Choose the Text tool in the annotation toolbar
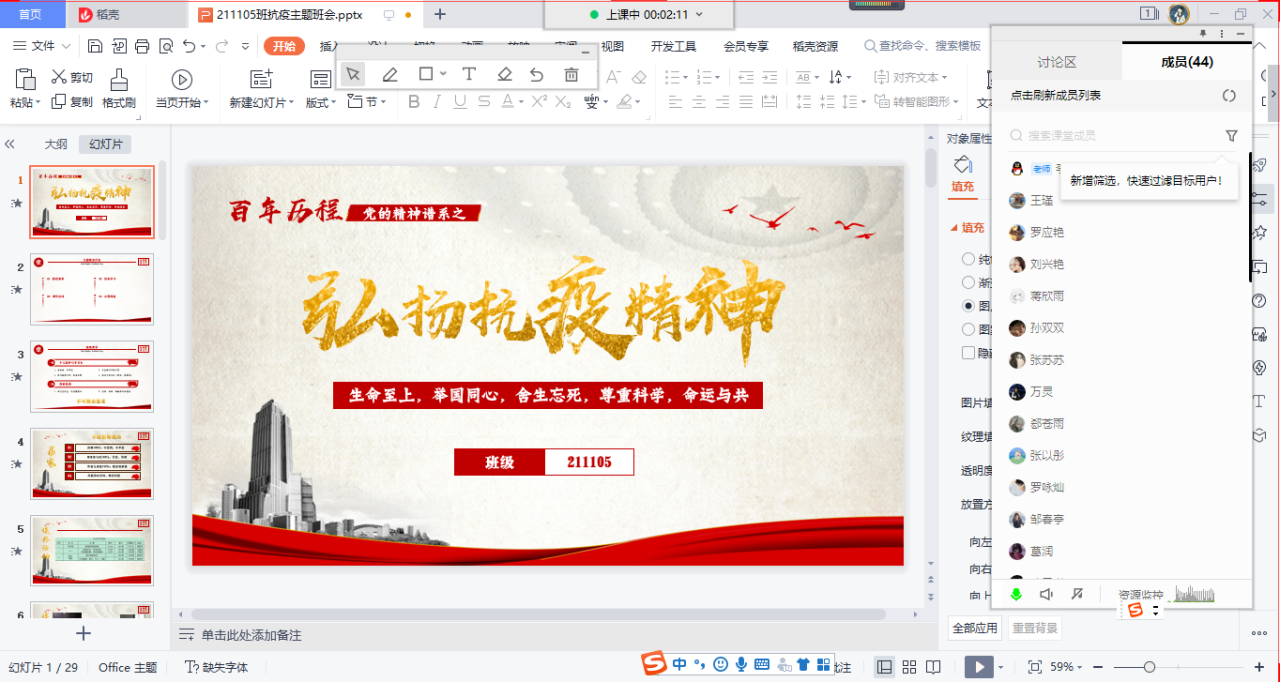1280x682 pixels. click(470, 73)
